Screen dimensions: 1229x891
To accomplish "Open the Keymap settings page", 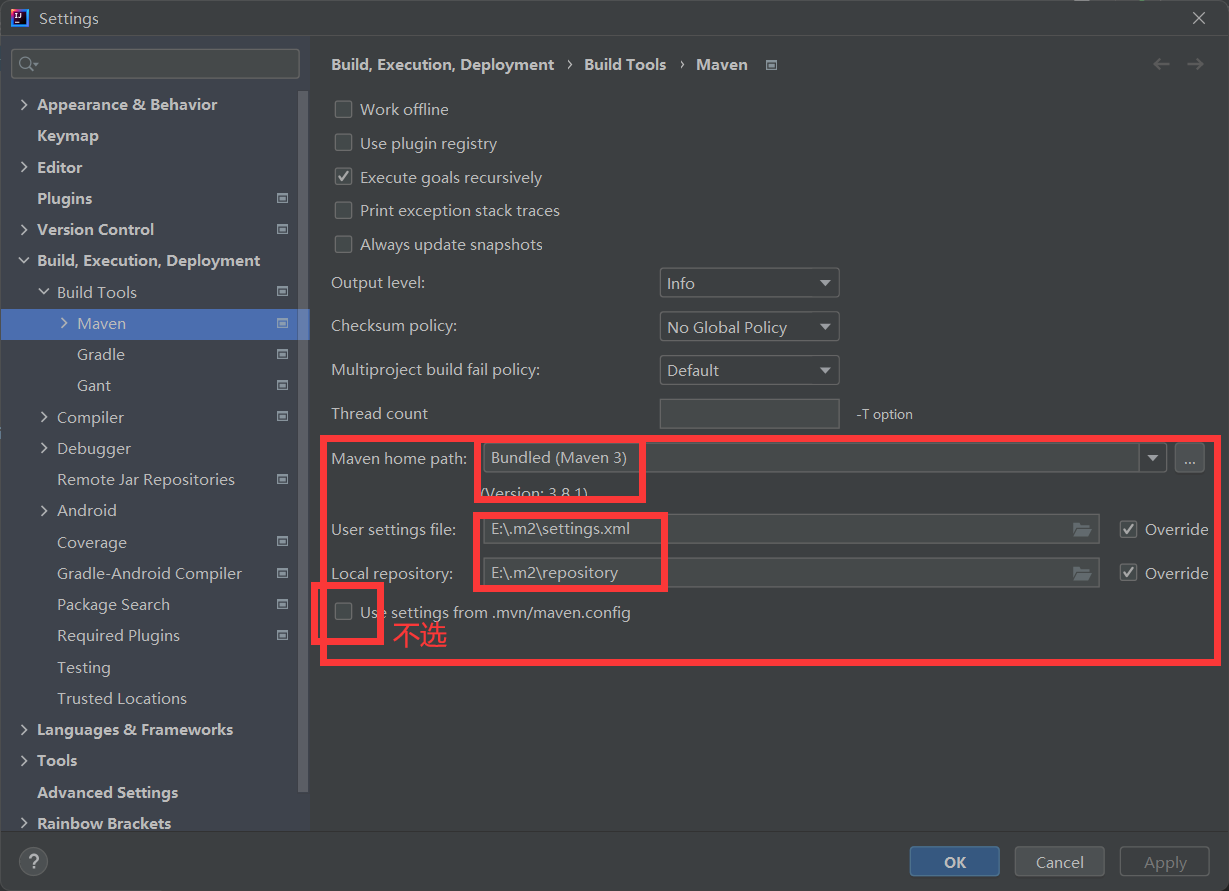I will coord(68,136).
